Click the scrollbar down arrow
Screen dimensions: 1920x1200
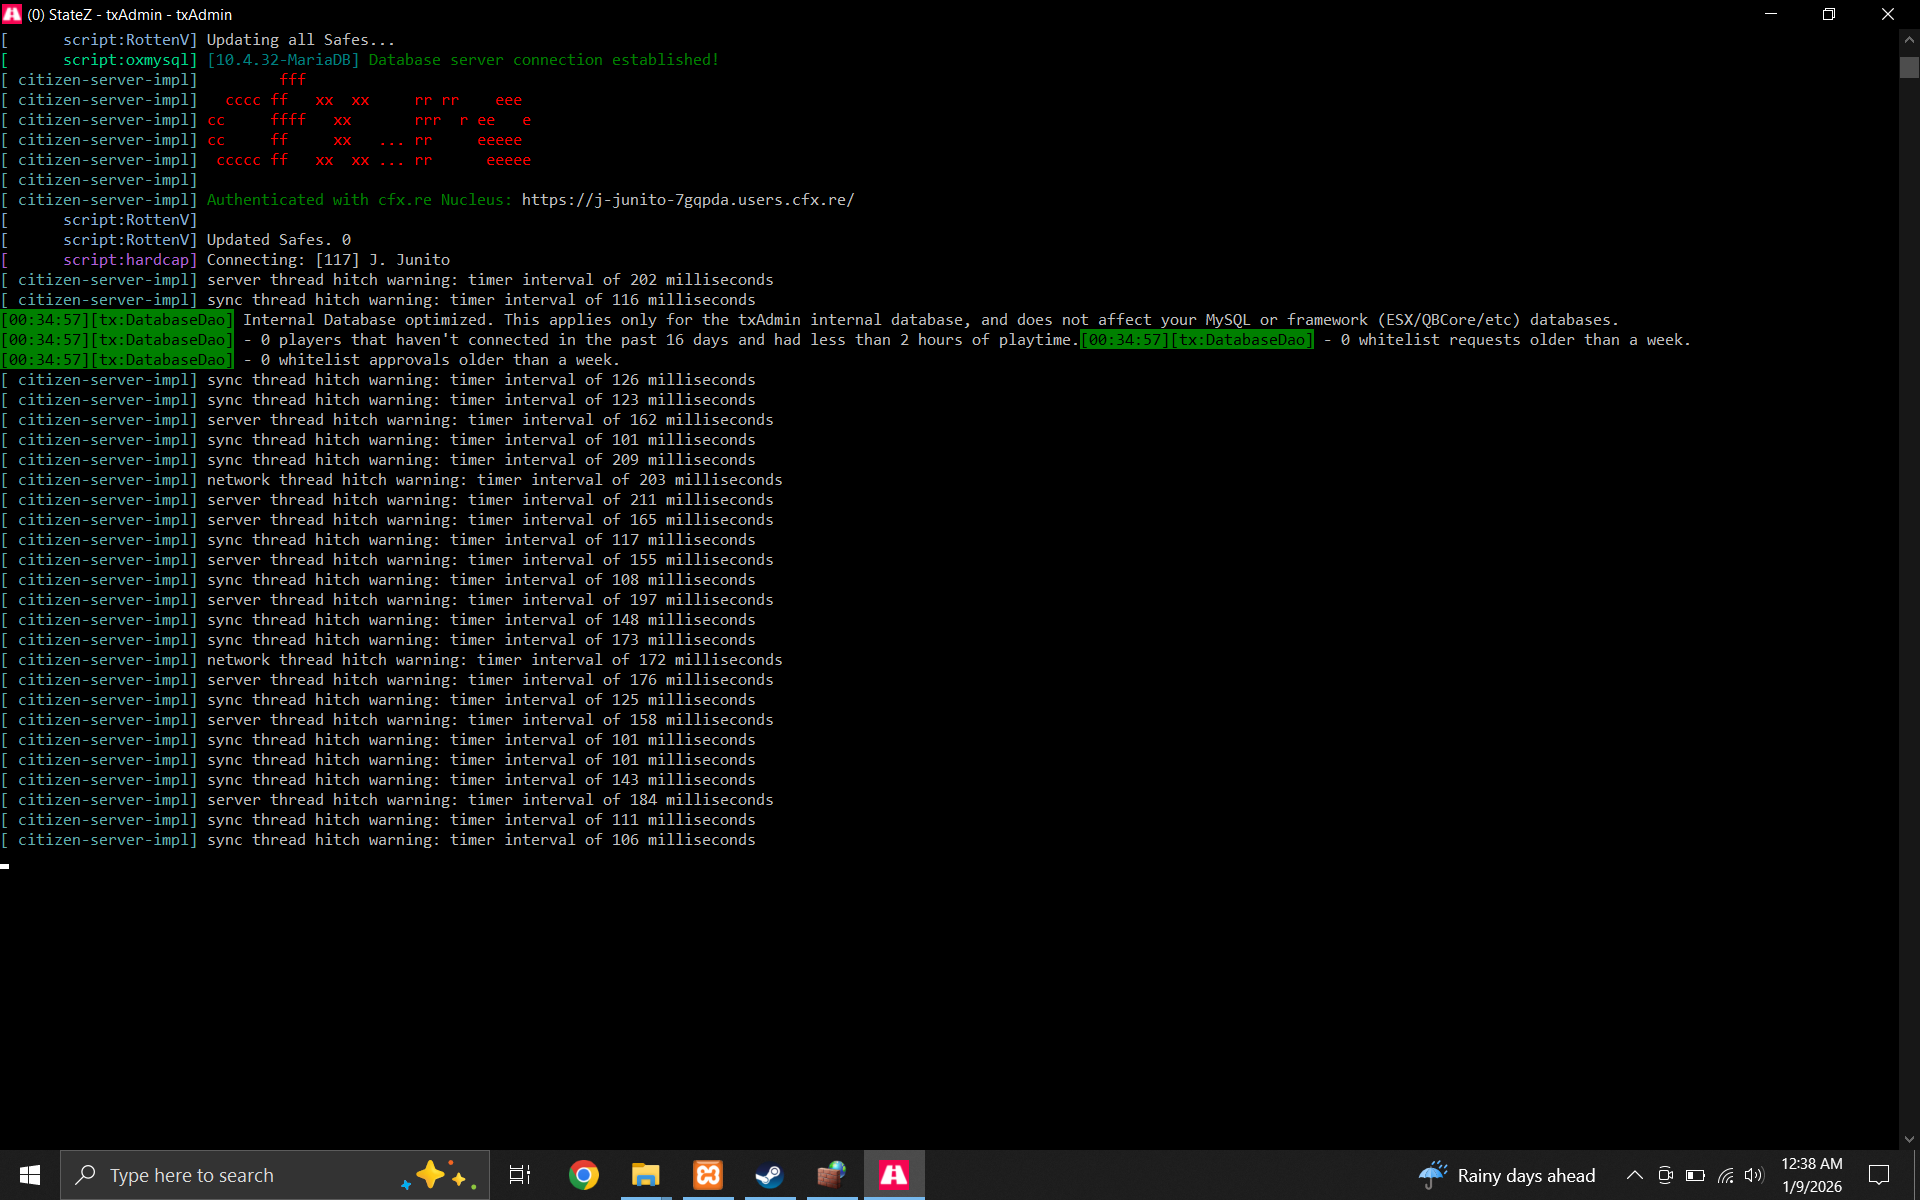(x=1909, y=1139)
